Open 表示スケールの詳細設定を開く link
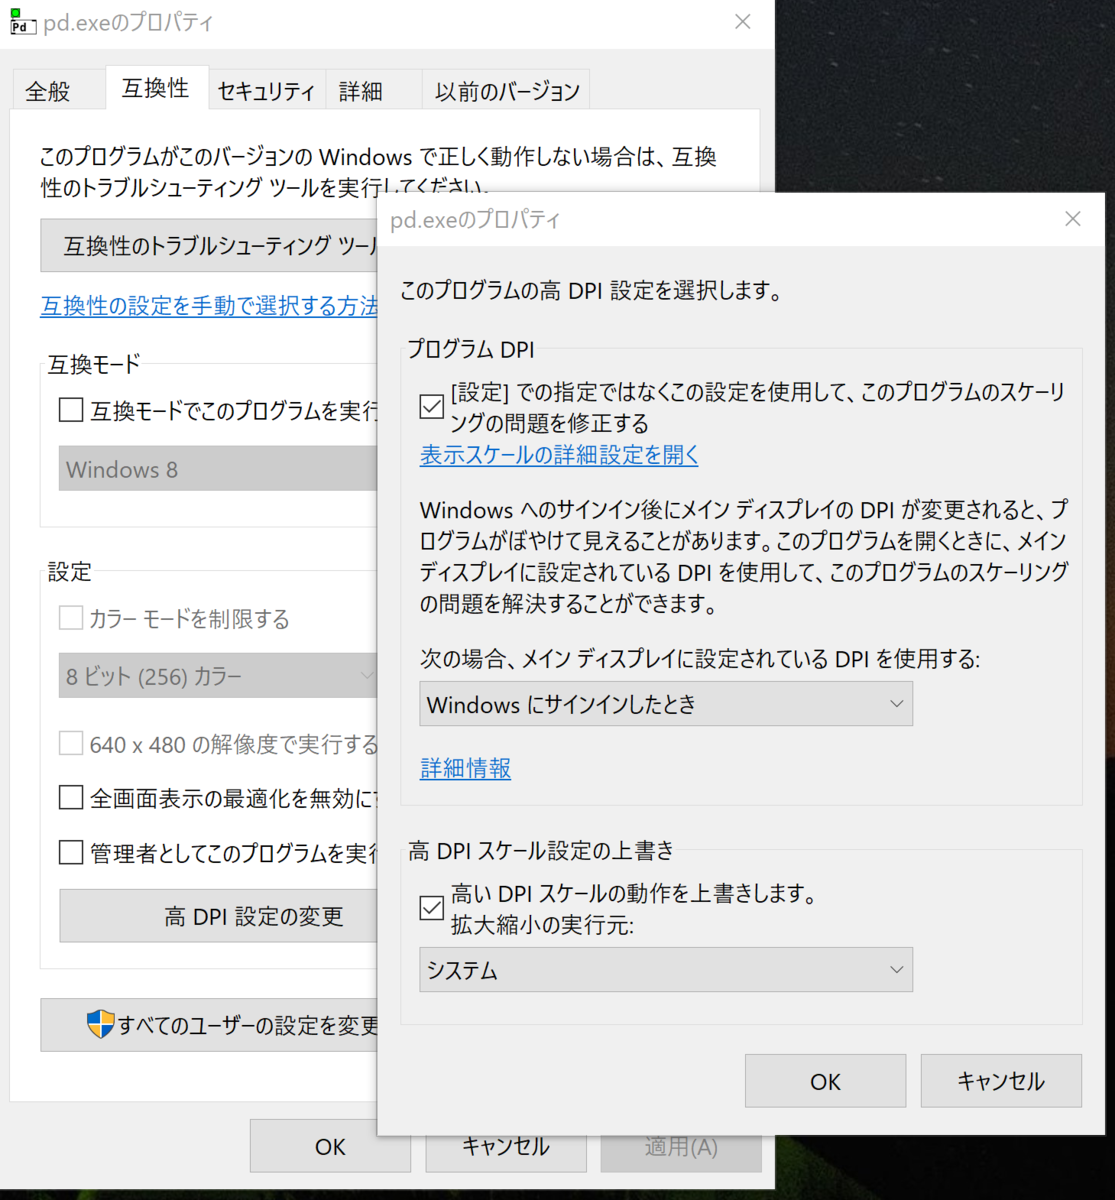This screenshot has width=1115, height=1200. click(559, 455)
